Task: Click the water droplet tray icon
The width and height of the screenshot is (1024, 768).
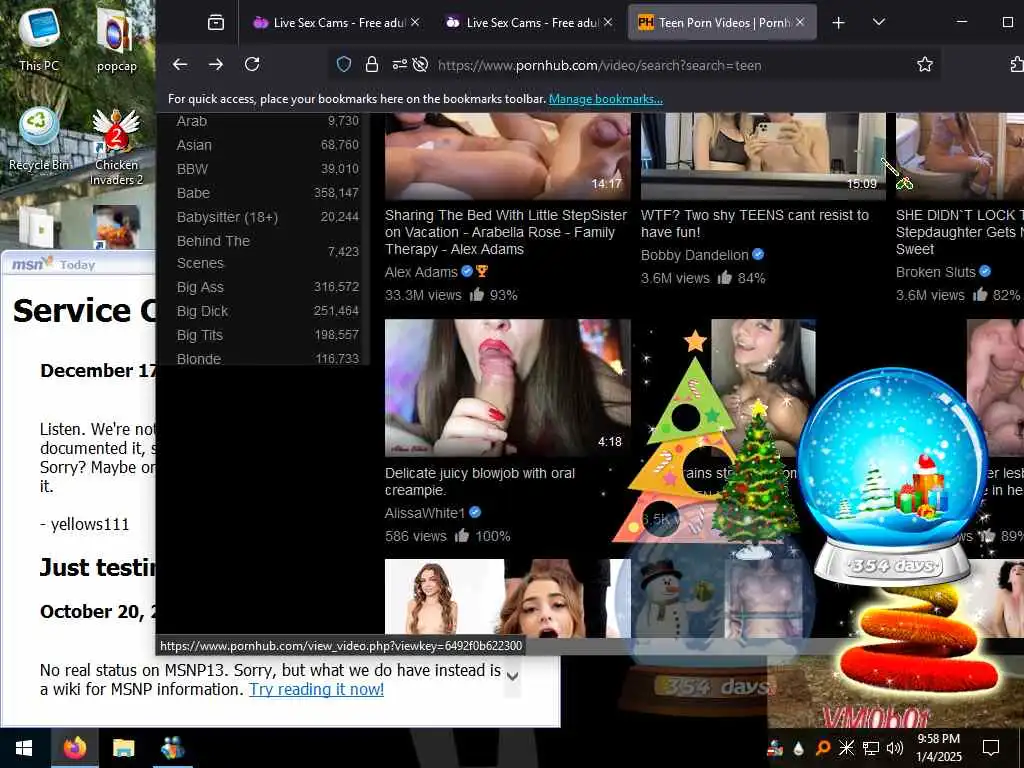Action: coord(798,748)
